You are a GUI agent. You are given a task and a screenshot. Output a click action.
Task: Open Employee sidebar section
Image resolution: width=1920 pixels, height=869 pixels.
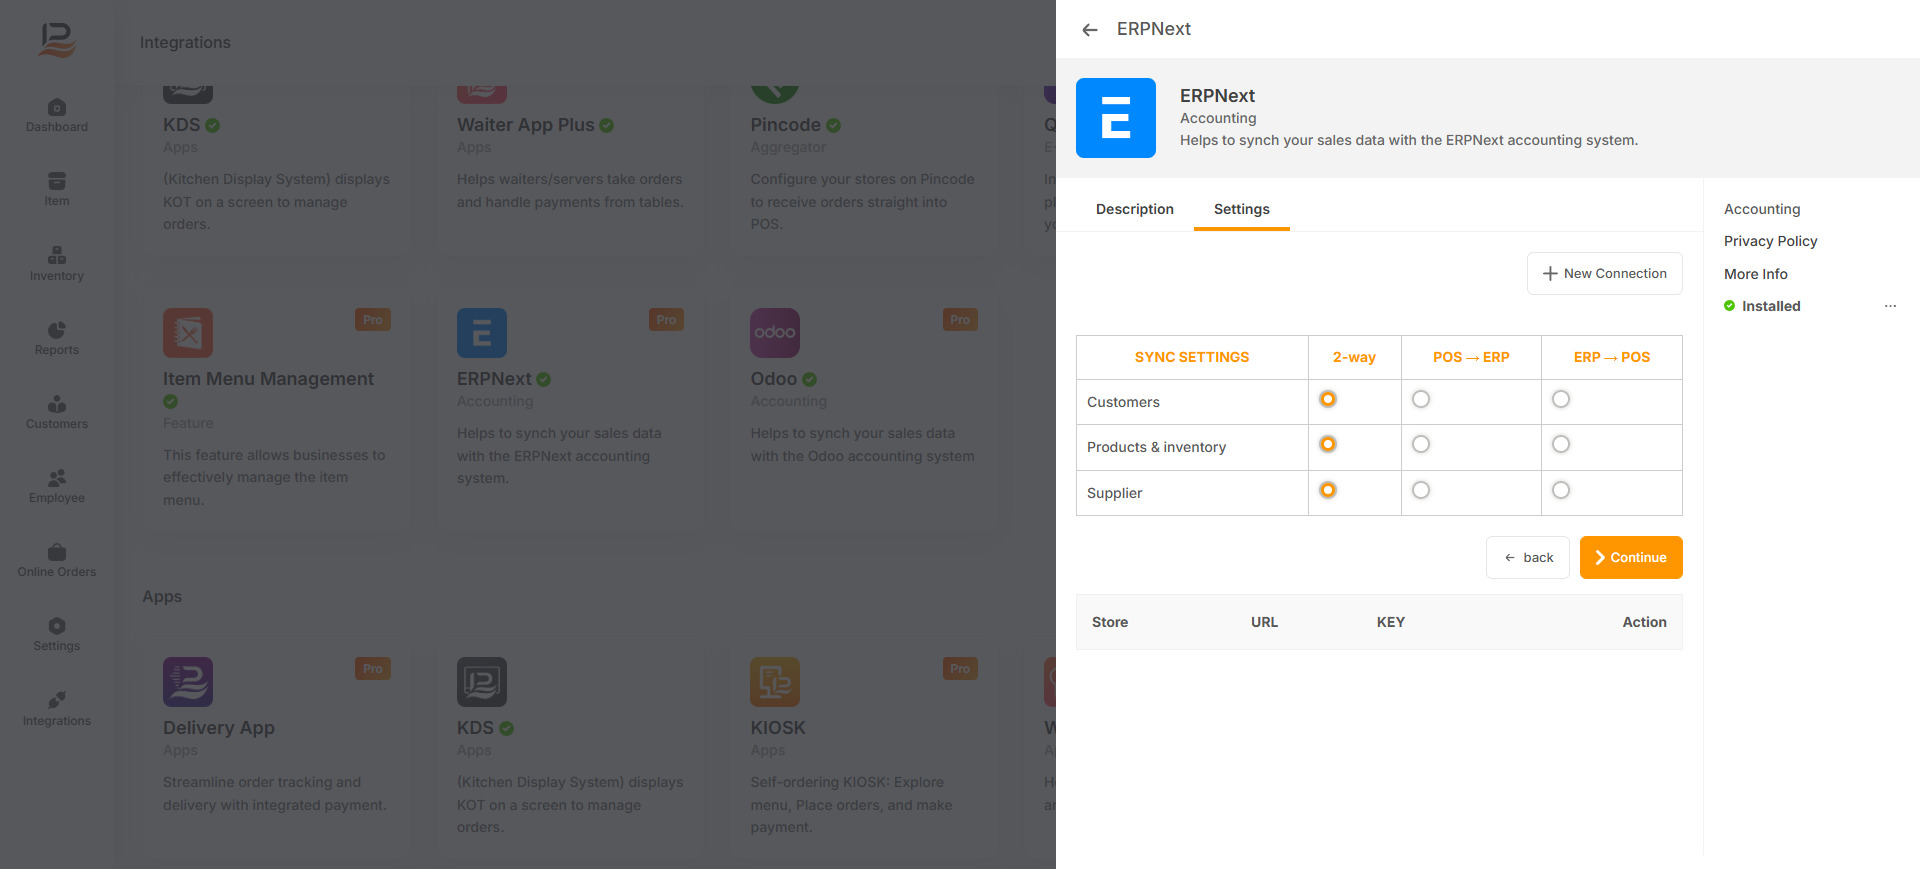(x=57, y=486)
